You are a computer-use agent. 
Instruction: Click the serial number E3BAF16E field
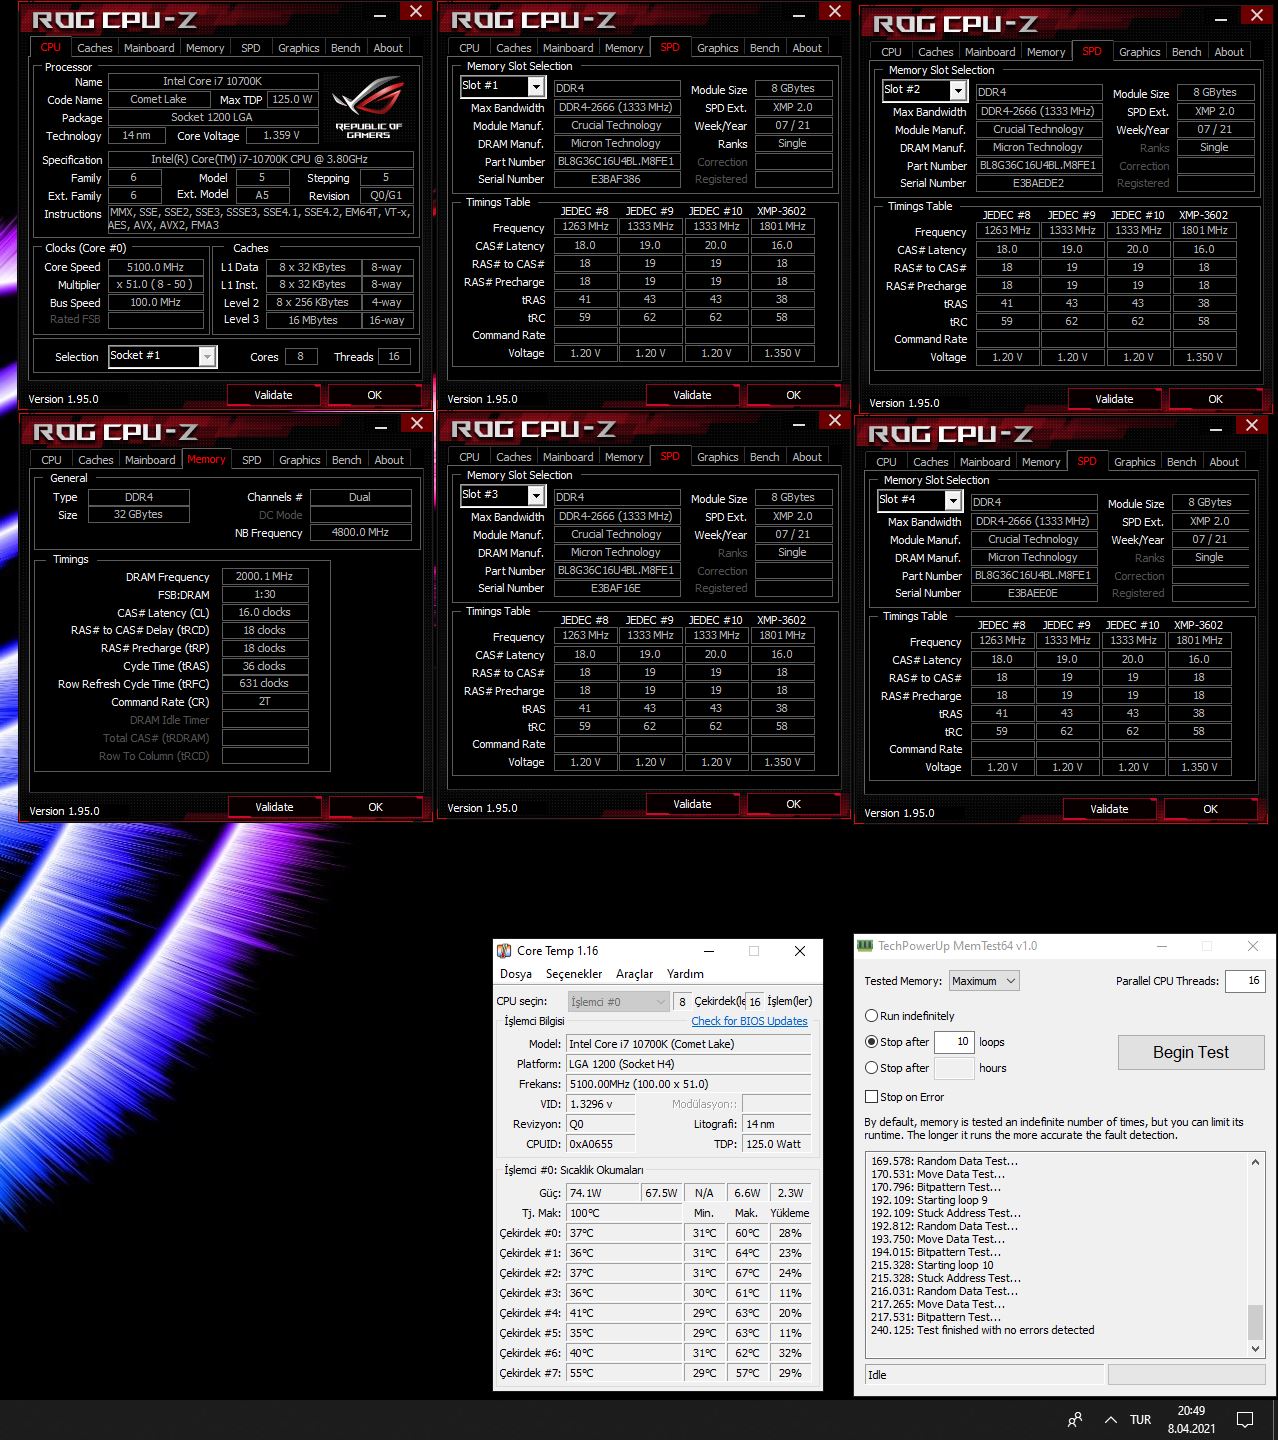pos(616,588)
